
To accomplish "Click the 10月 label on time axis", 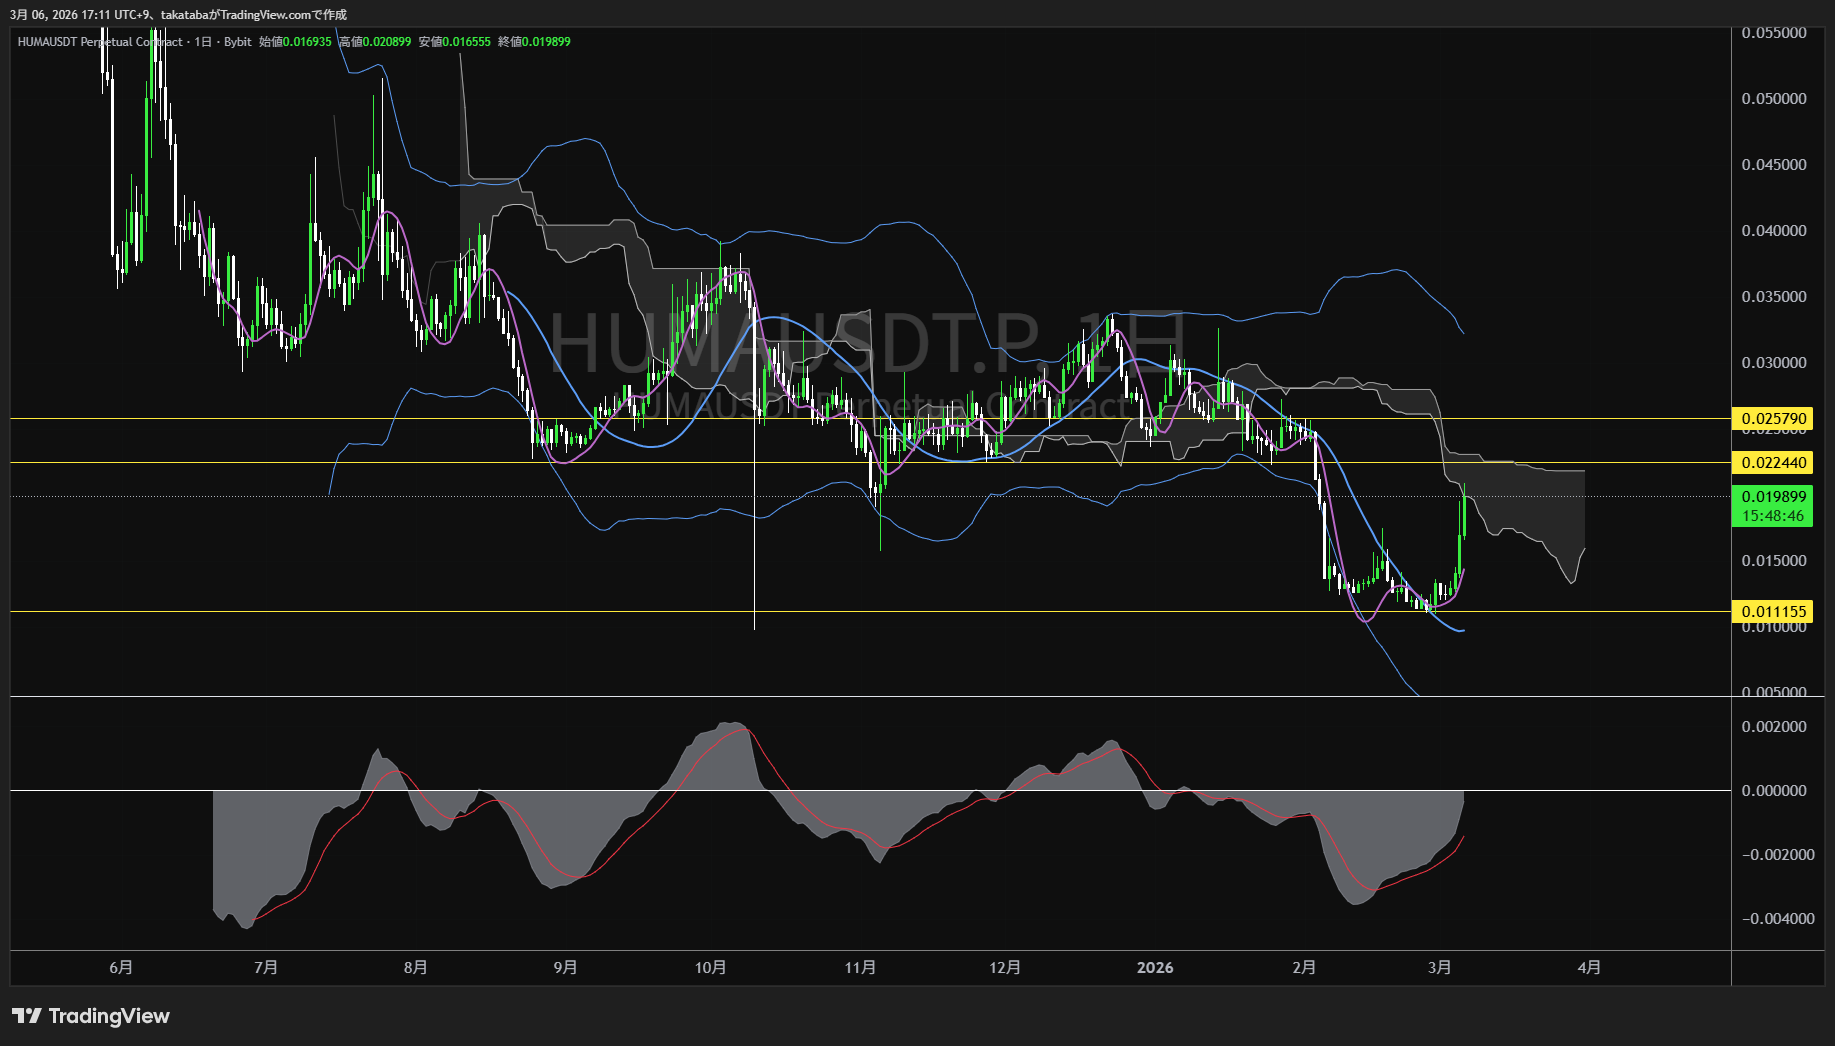I will [x=710, y=967].
